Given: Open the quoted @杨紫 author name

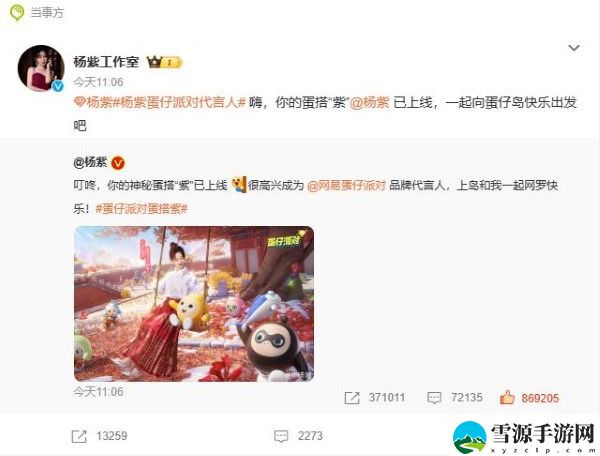Looking at the screenshot, I should click(90, 163).
